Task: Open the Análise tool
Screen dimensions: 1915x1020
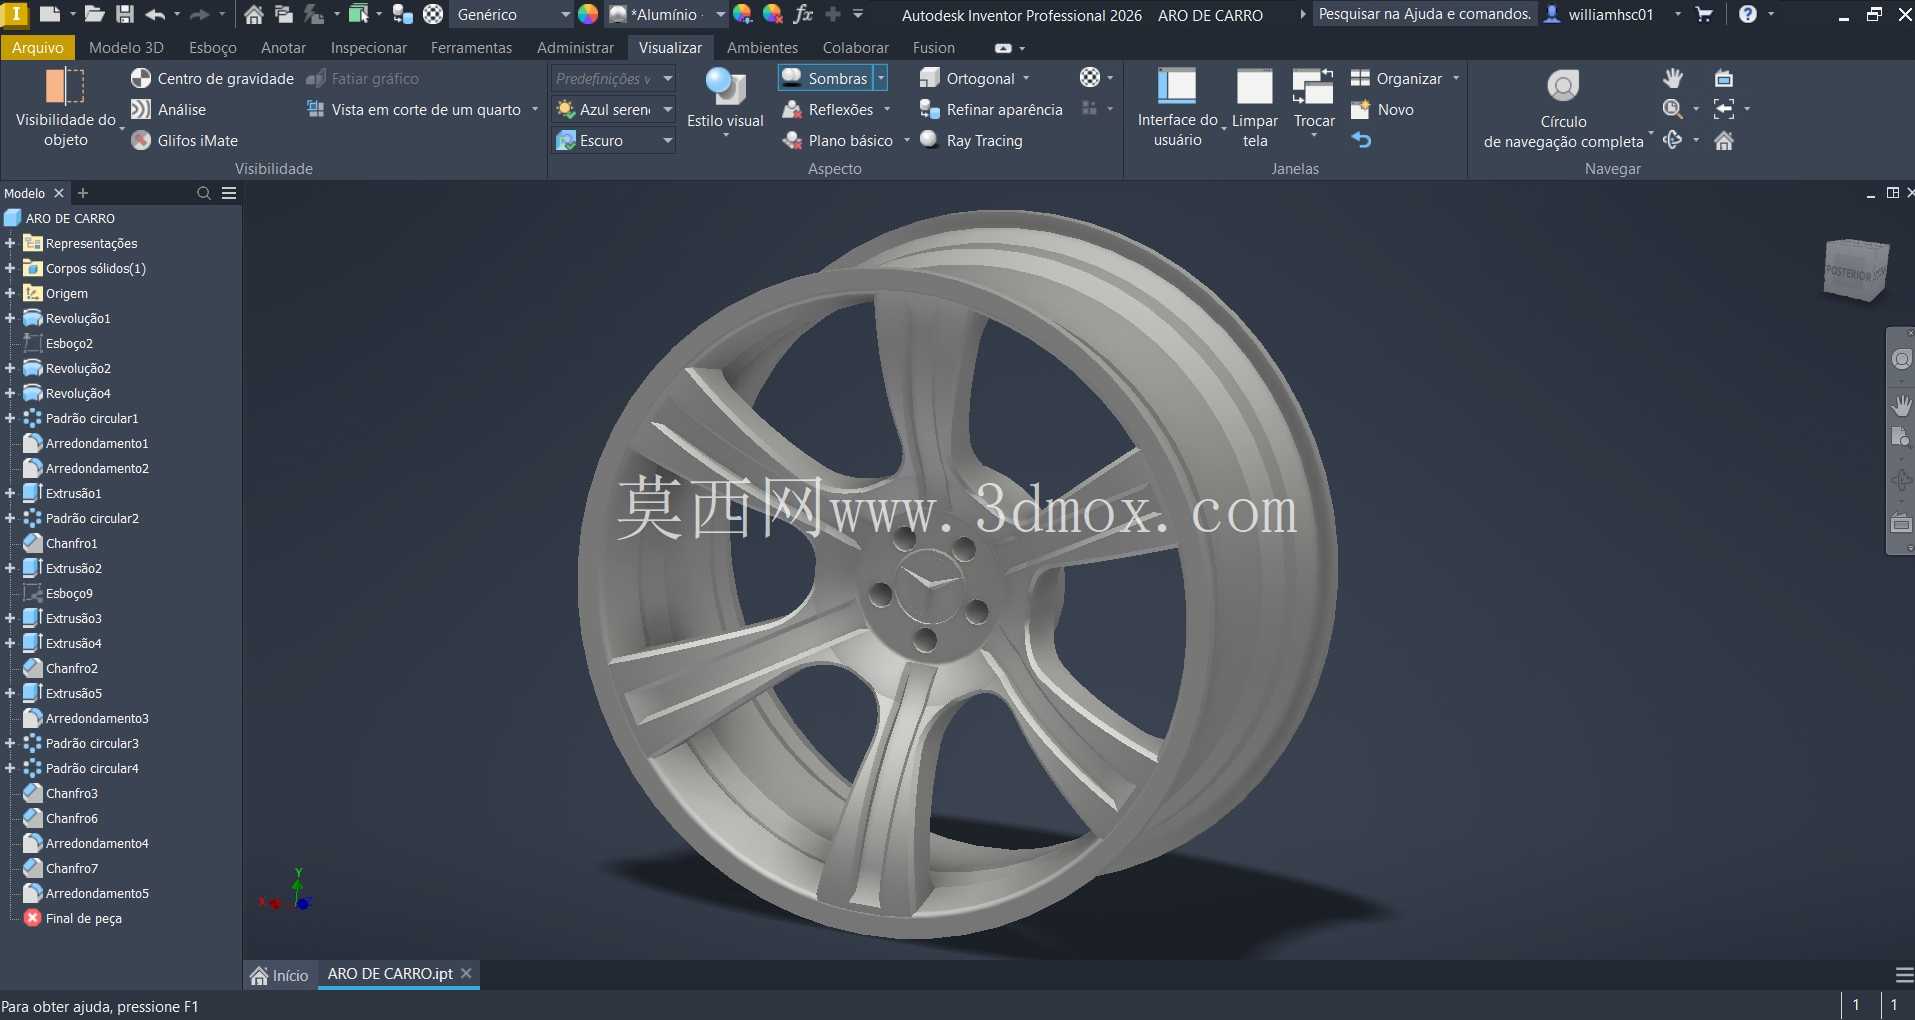Action: click(x=169, y=109)
